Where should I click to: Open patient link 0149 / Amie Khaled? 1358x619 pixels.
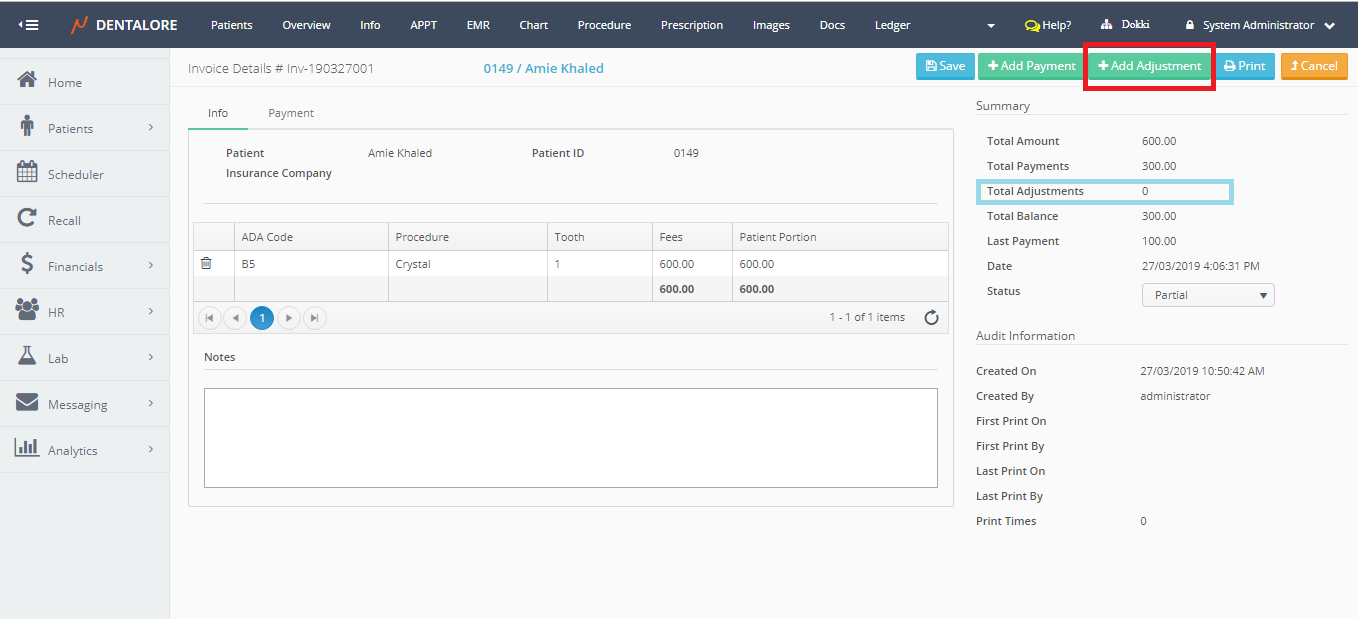click(543, 68)
